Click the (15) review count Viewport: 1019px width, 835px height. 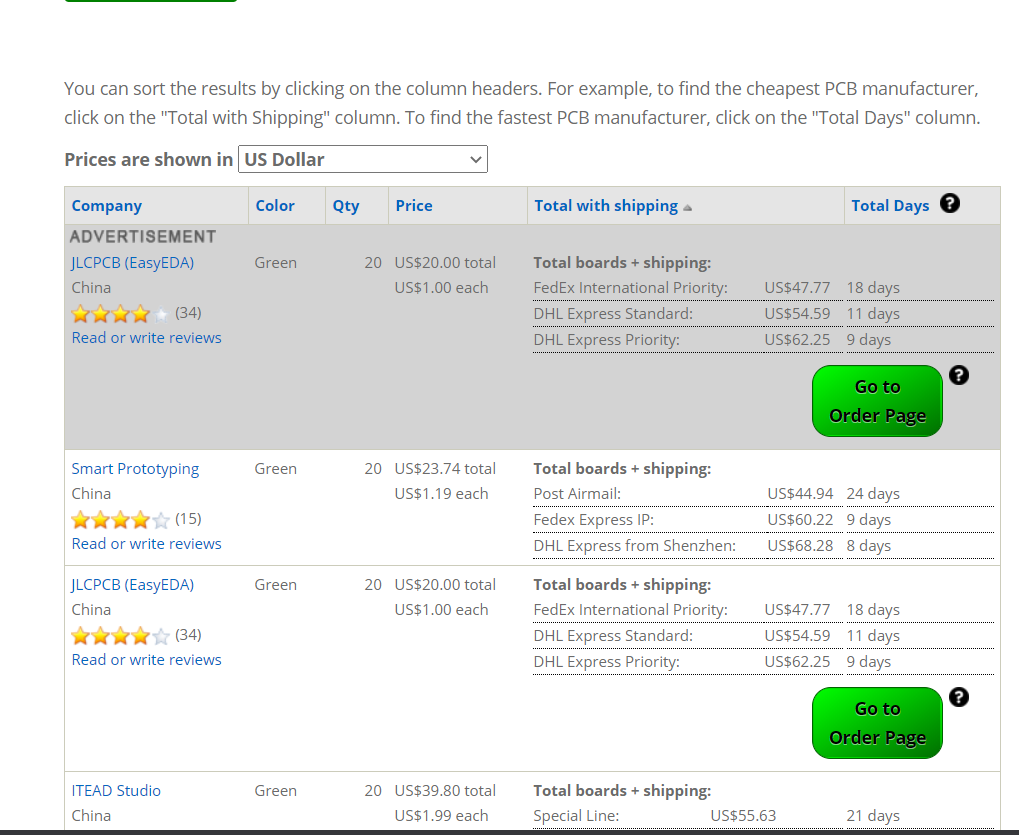pos(188,519)
